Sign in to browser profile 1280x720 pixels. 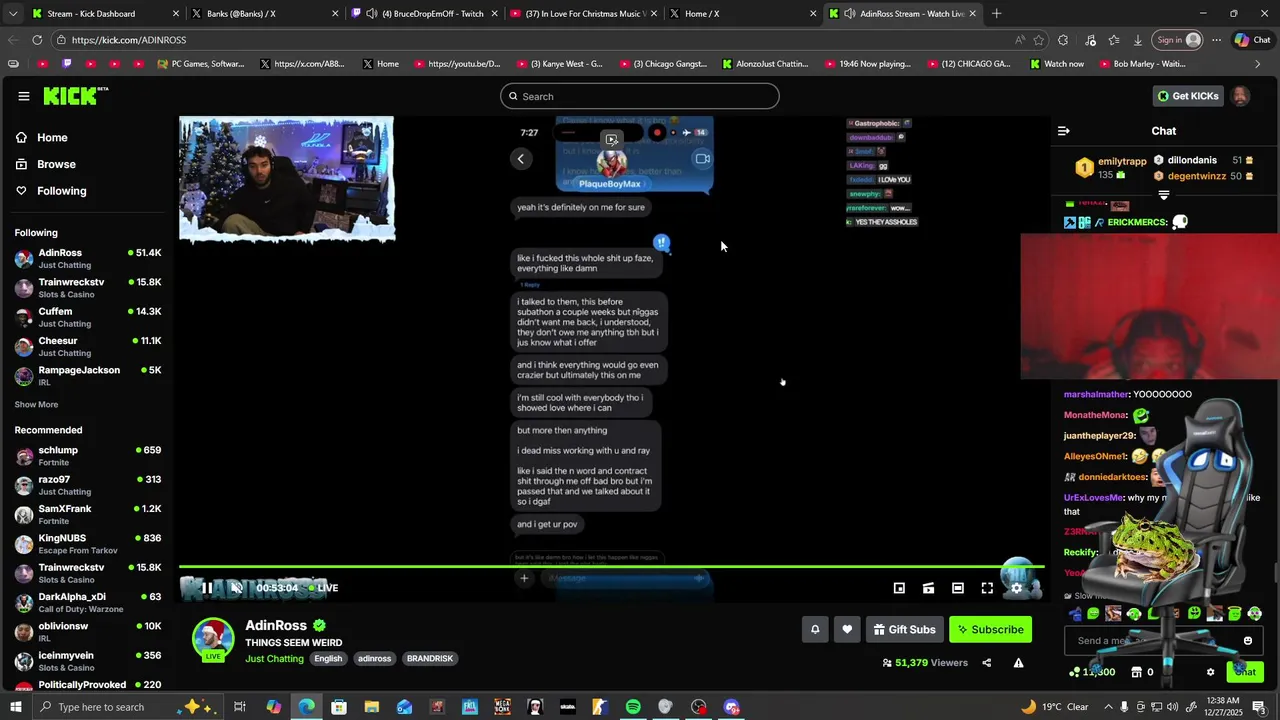[1179, 40]
